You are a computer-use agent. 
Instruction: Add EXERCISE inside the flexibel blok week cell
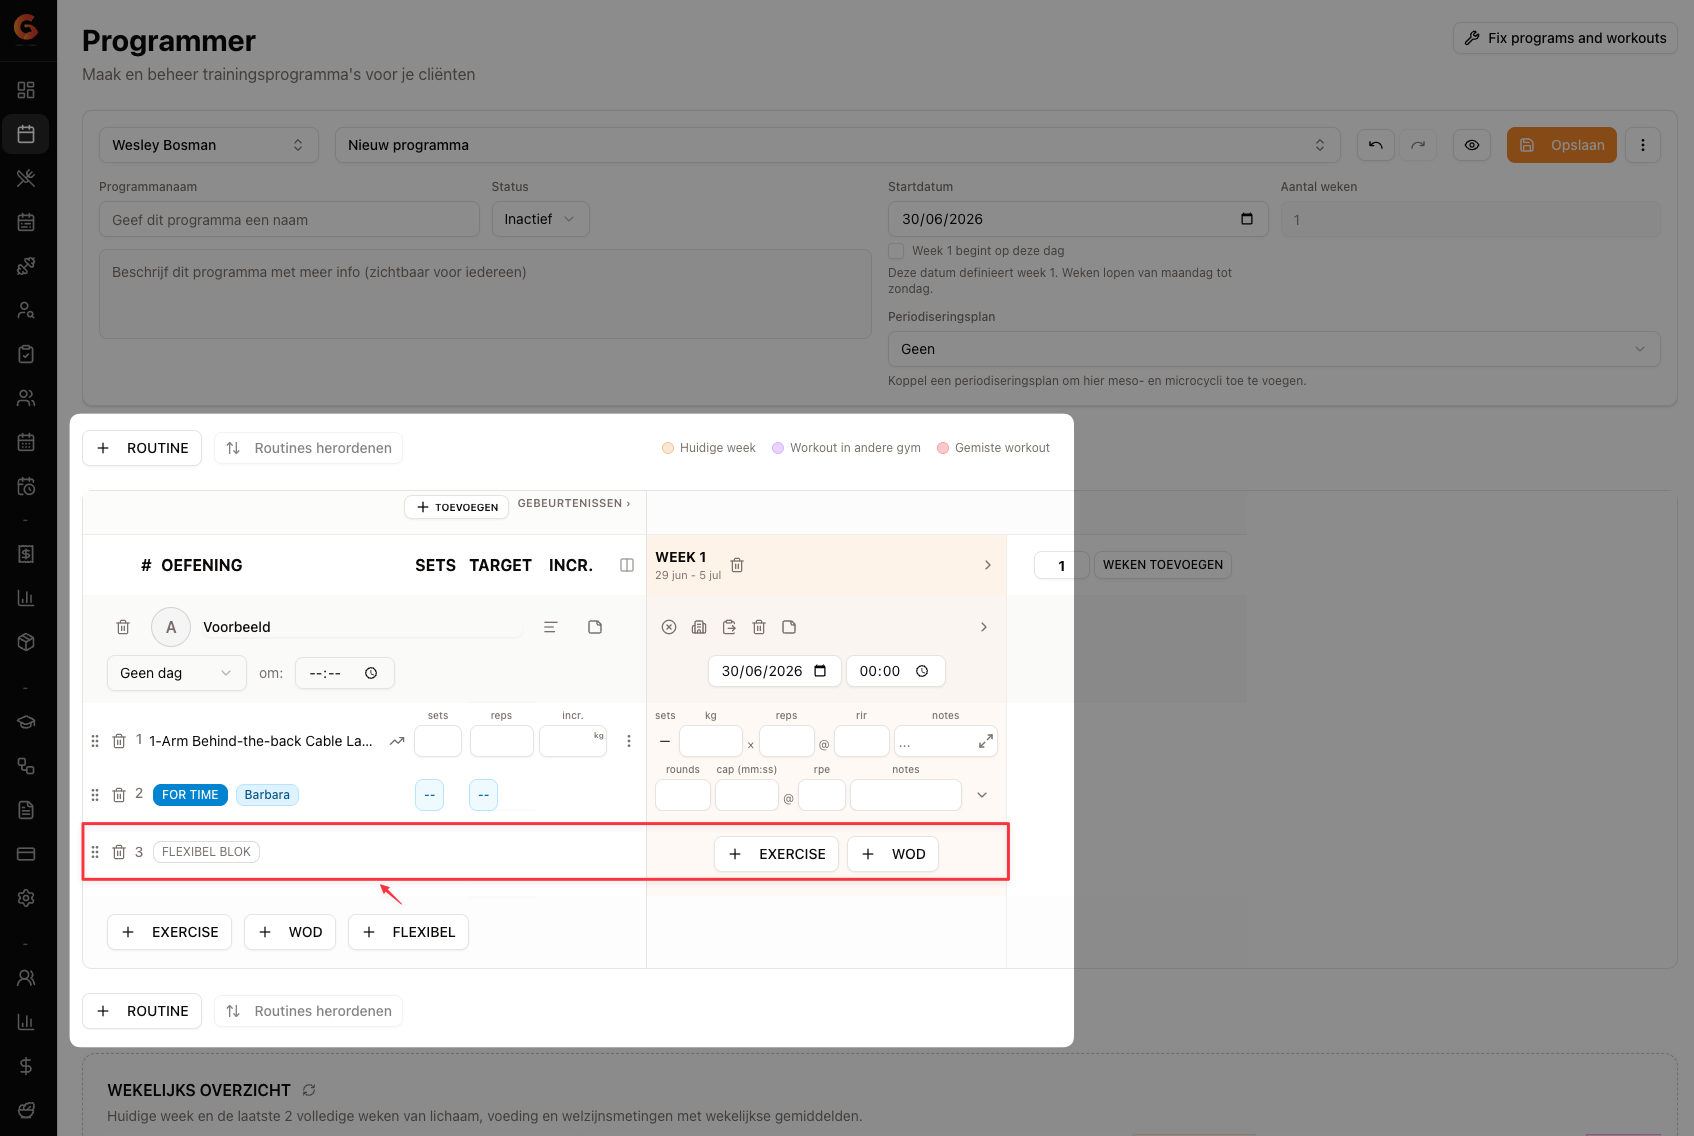point(776,854)
